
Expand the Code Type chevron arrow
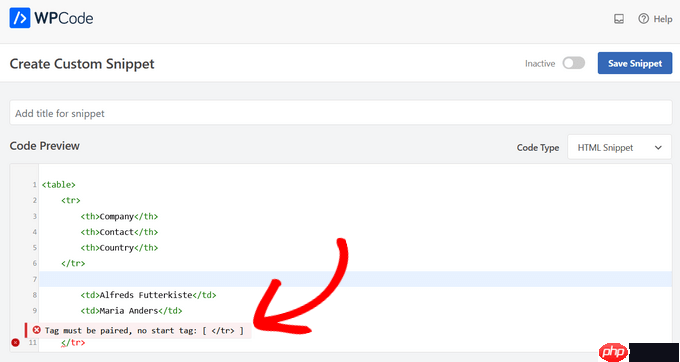(x=658, y=148)
